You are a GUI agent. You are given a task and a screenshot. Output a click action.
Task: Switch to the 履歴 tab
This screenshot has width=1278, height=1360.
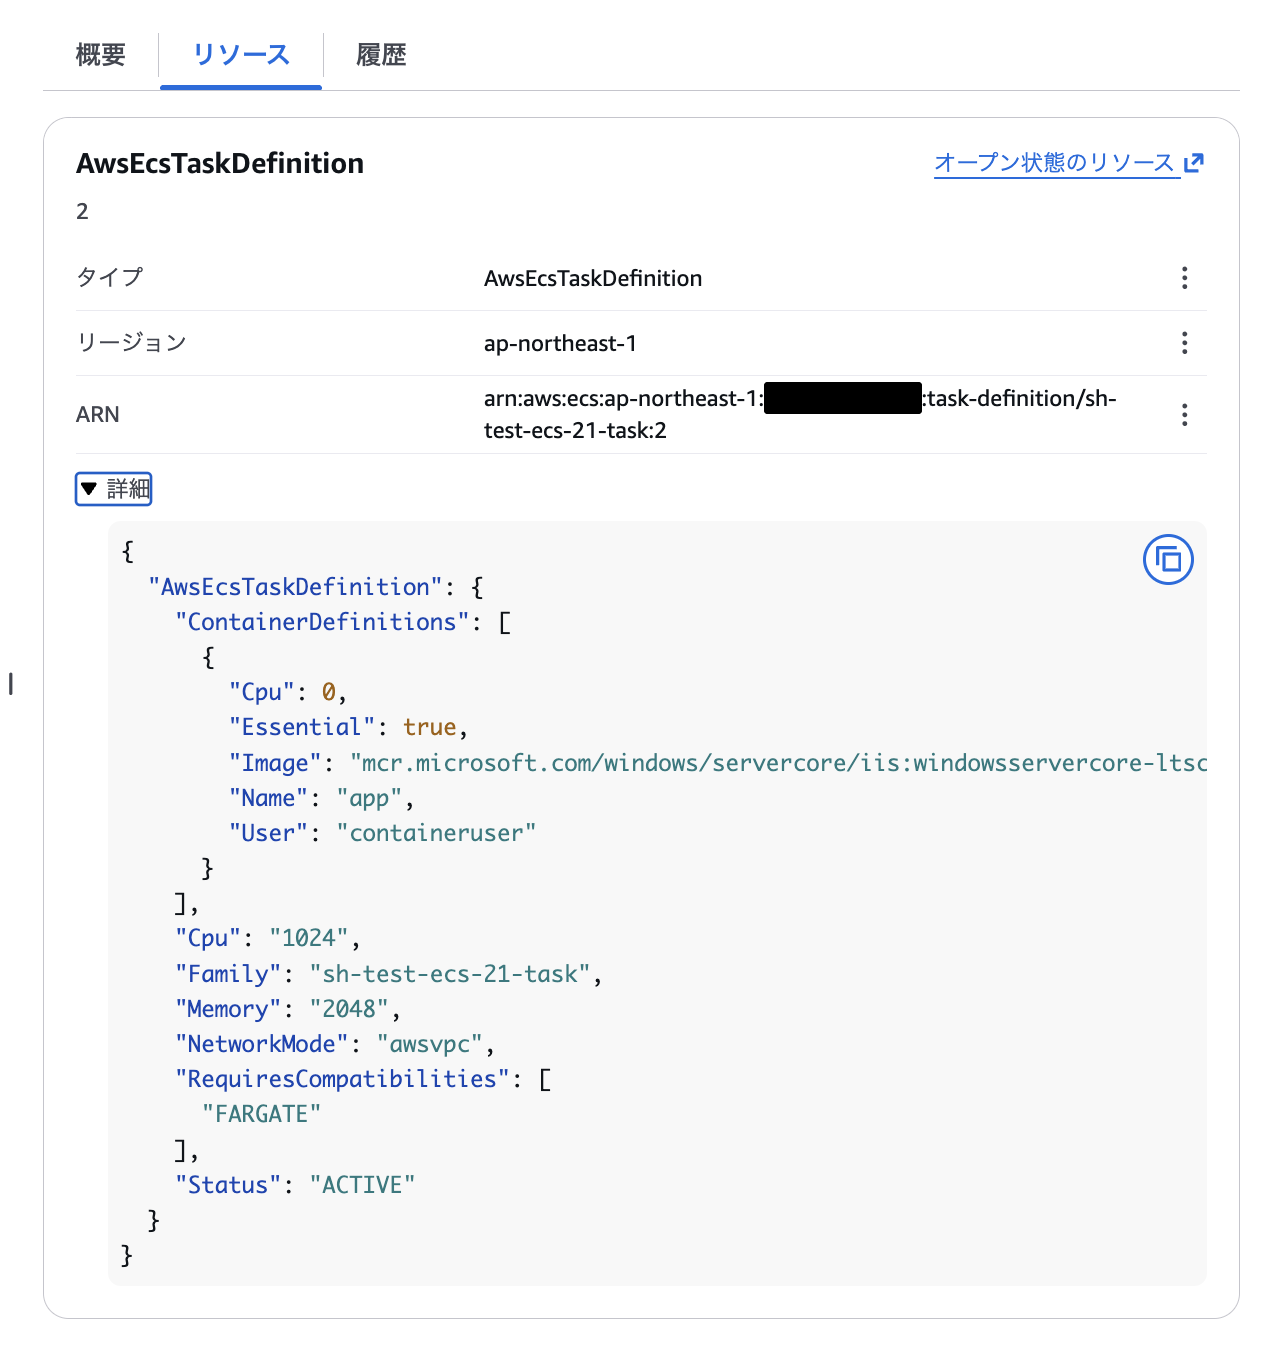tap(381, 55)
